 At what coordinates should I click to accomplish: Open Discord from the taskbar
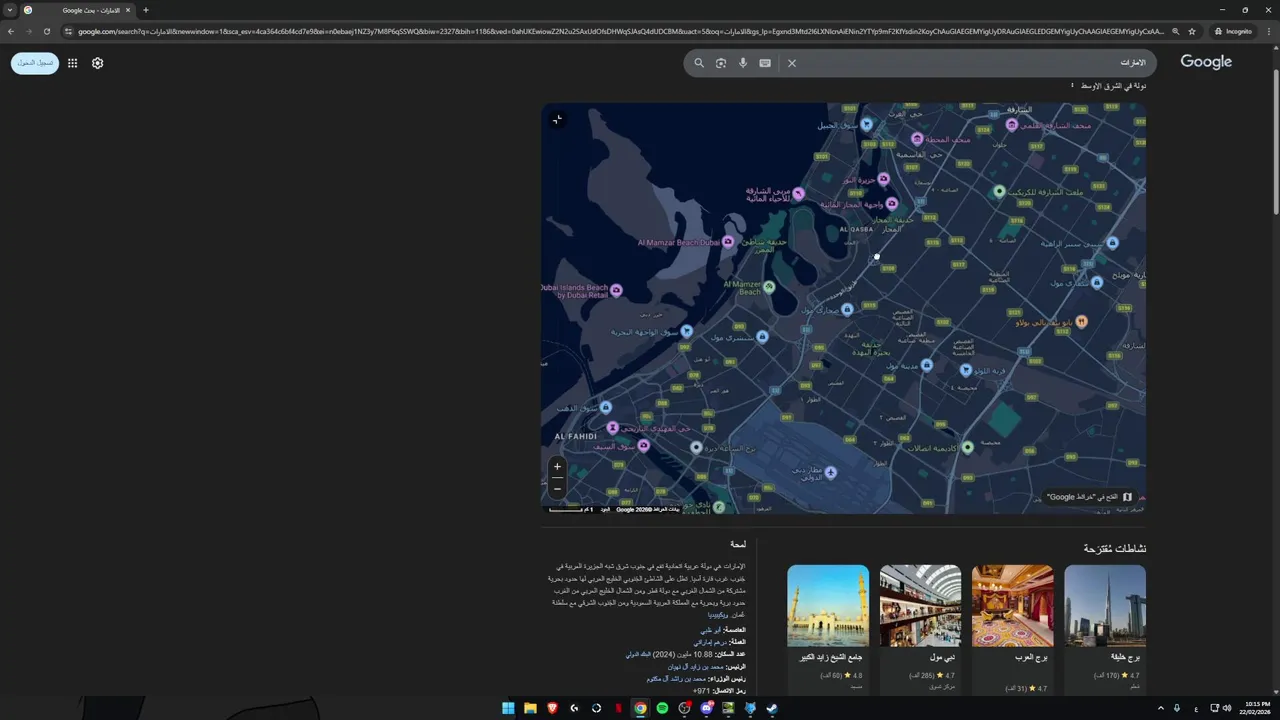(706, 708)
